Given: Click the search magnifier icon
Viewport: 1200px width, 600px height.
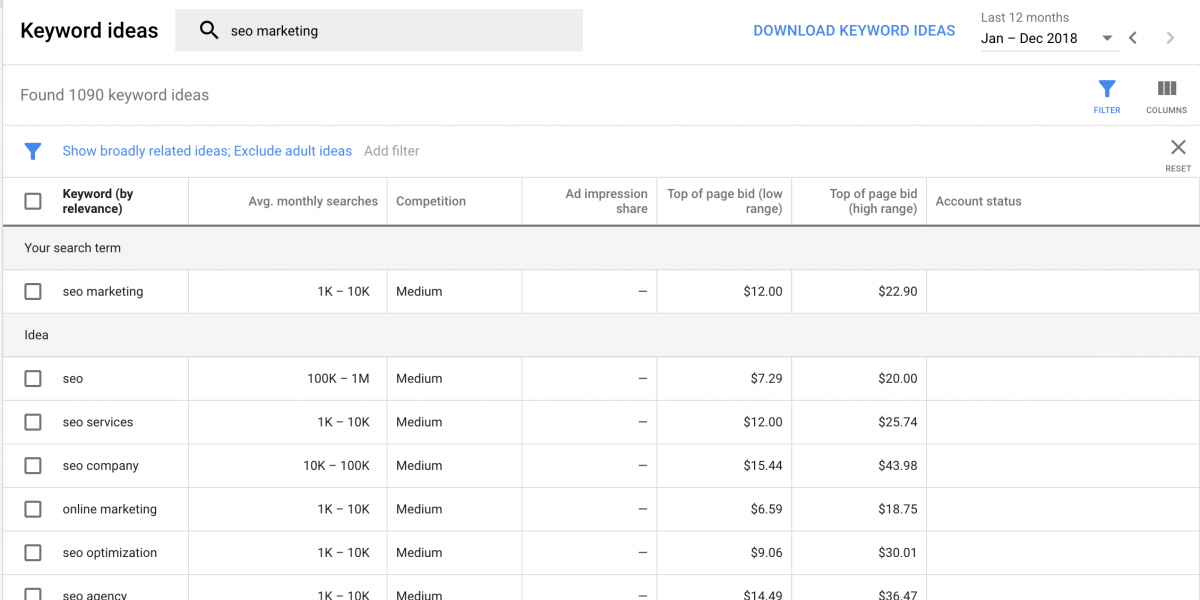Looking at the screenshot, I should click(209, 30).
